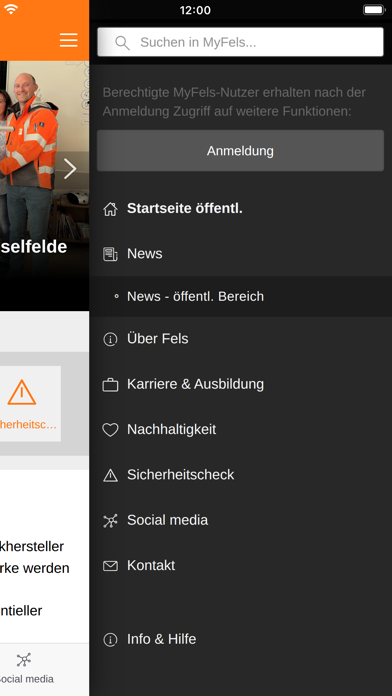Open the Nachhaltigkeit menu entry
392x696 pixels.
171,430
